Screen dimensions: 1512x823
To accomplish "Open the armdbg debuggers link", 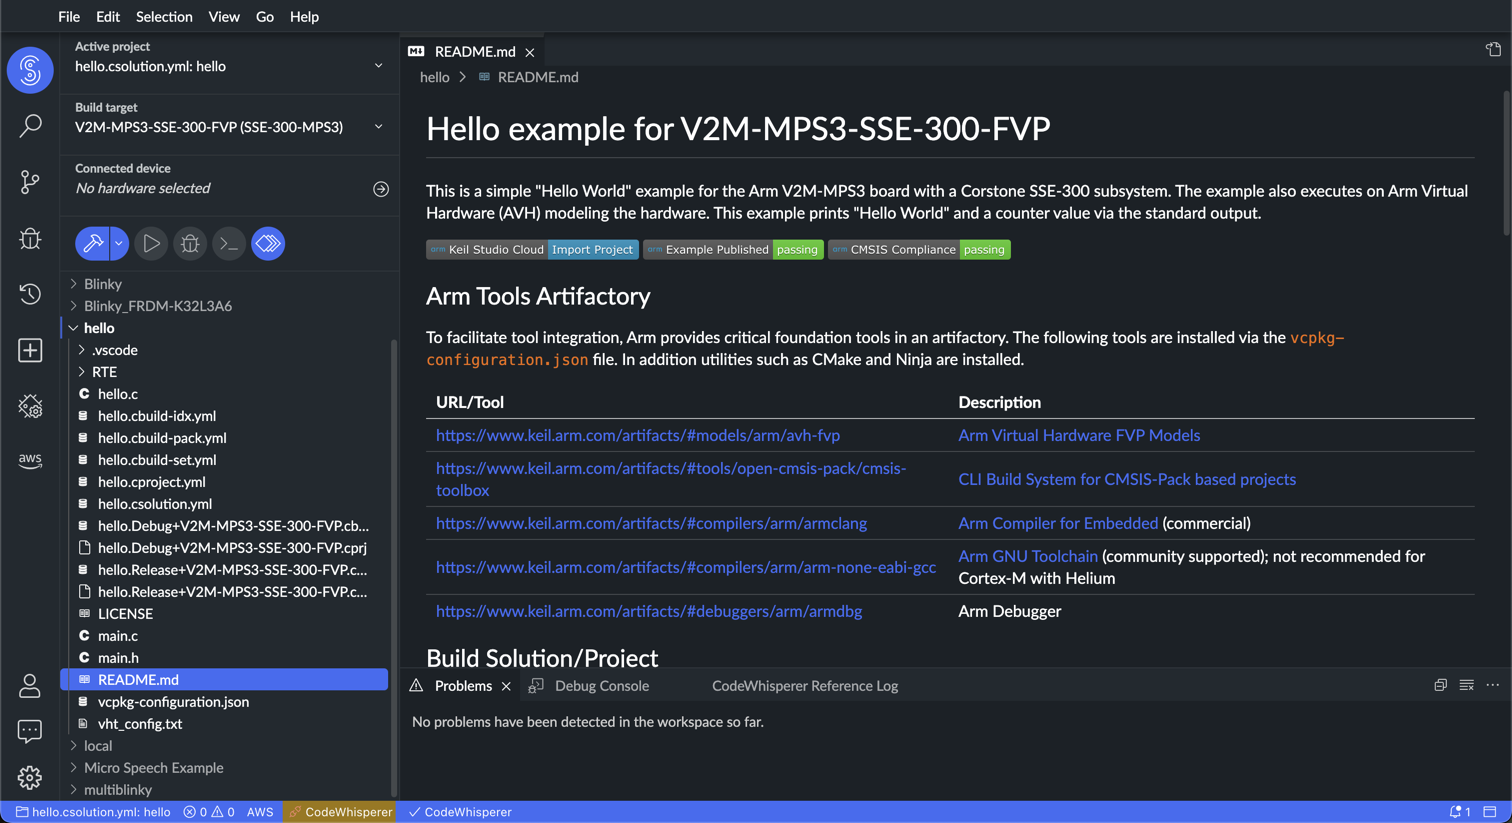I will click(x=649, y=611).
